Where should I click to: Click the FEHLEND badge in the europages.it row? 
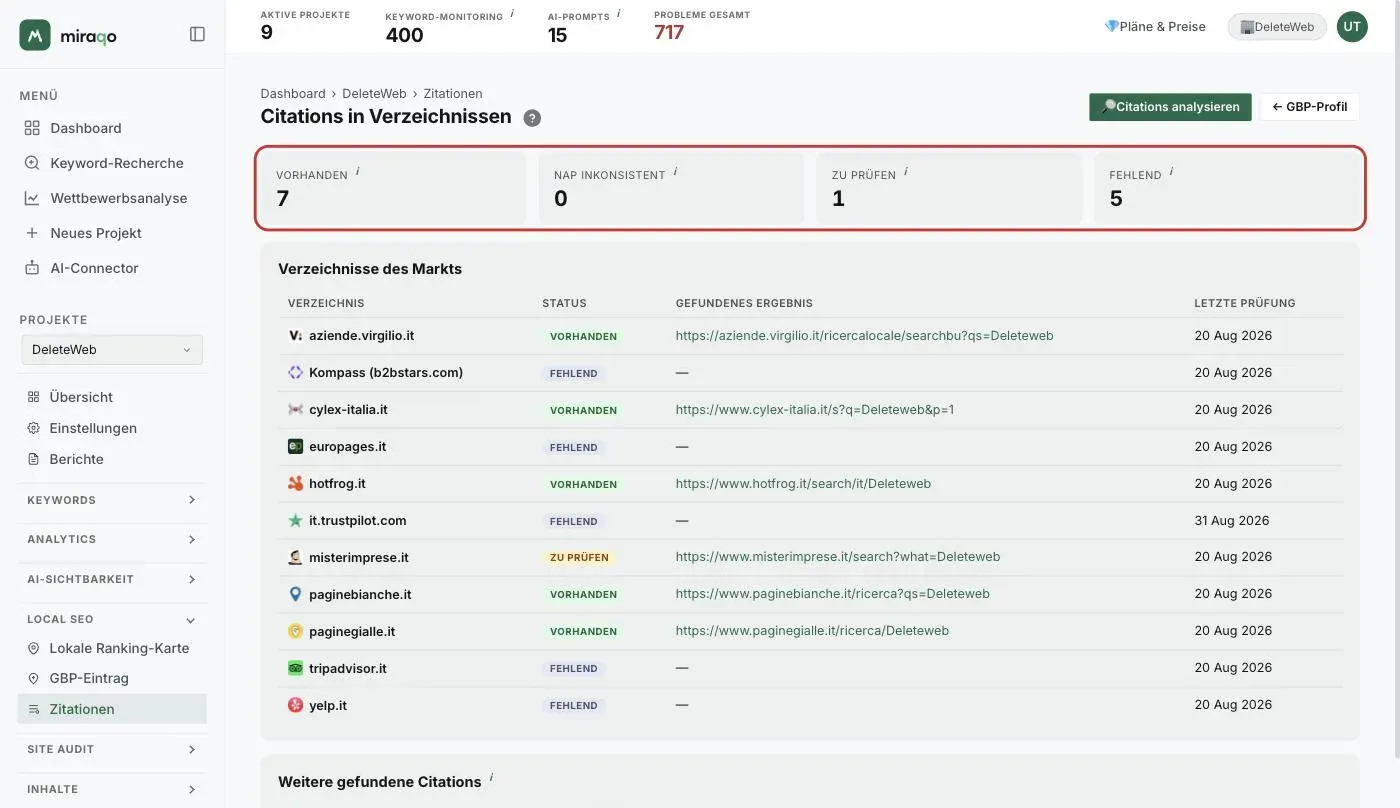[x=574, y=447]
